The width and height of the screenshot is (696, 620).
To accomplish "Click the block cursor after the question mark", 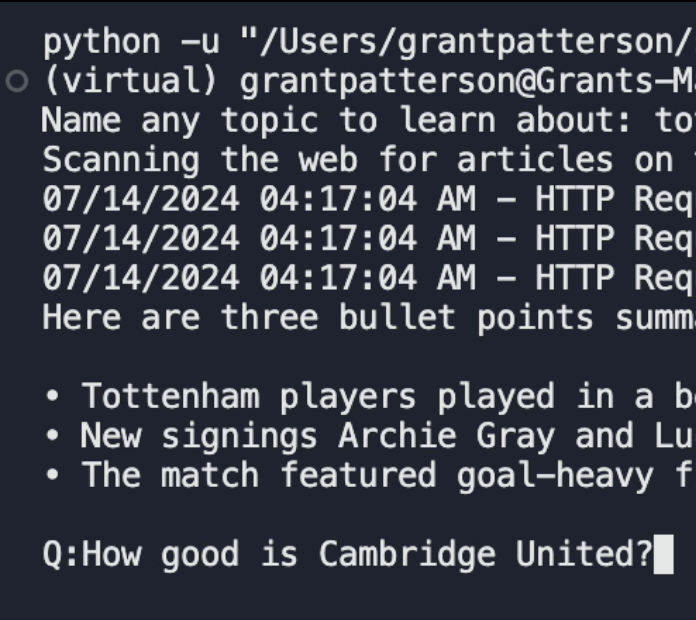I will [663, 554].
